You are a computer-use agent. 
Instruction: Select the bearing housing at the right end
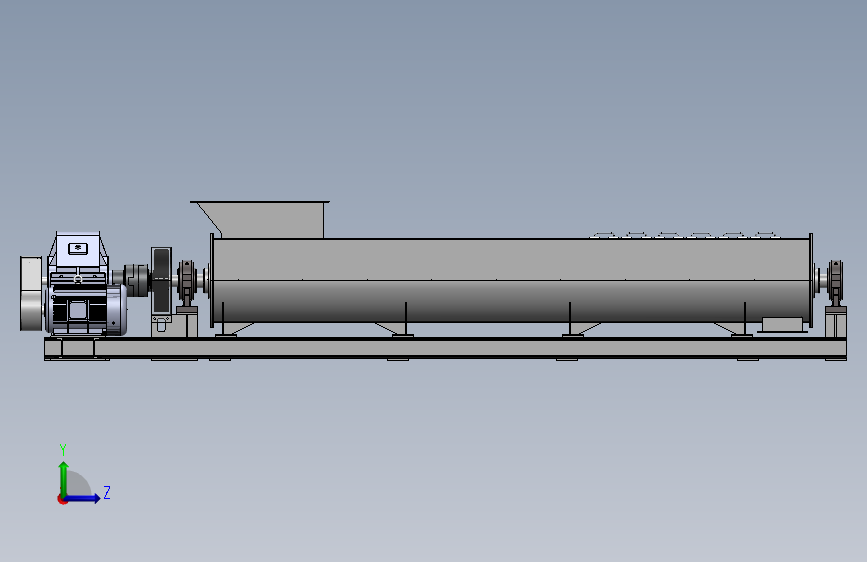[x=835, y=283]
